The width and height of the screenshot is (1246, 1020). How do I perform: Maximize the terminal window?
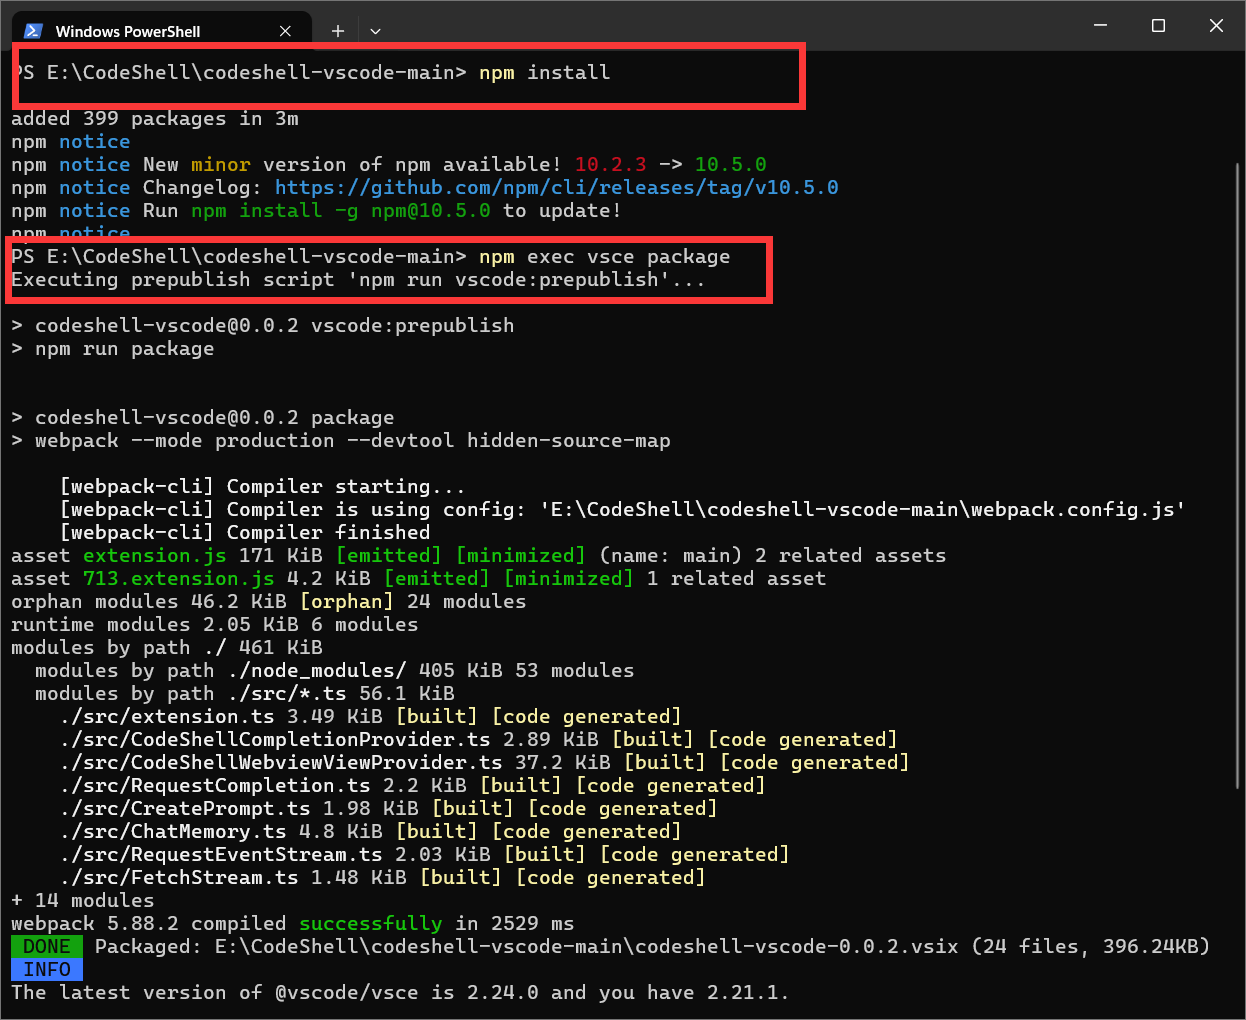(1158, 26)
